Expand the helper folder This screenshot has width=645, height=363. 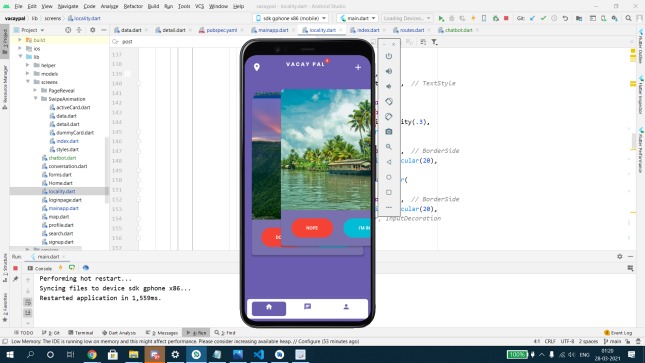pyautogui.click(x=28, y=65)
